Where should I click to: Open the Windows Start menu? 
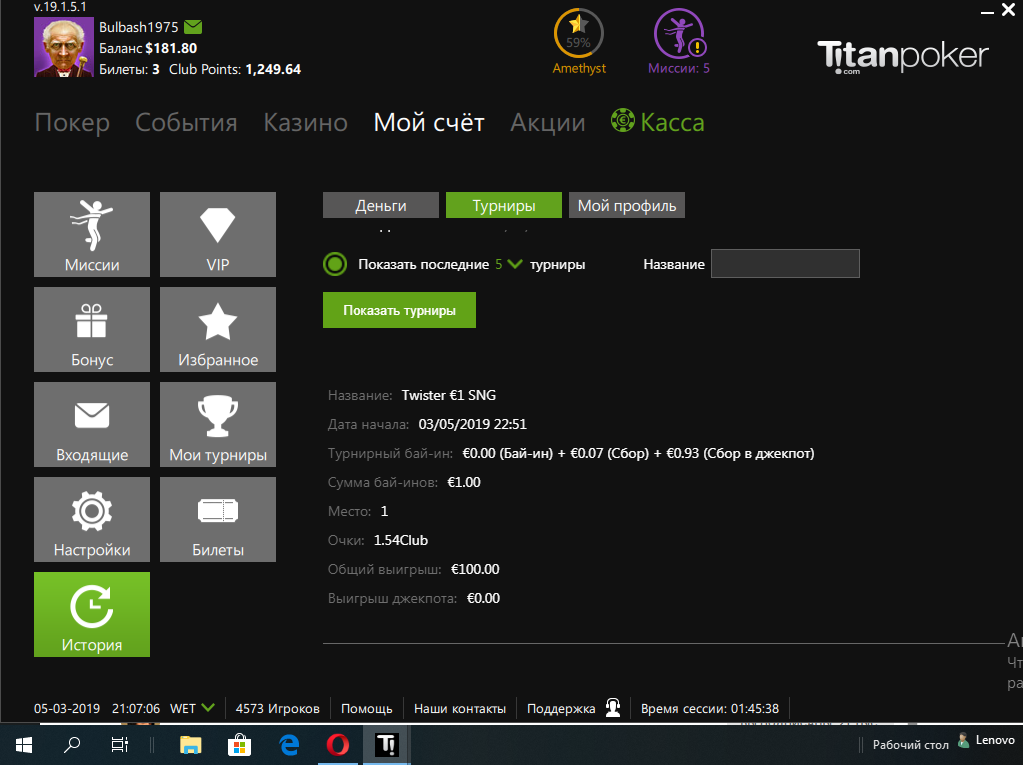click(24, 745)
